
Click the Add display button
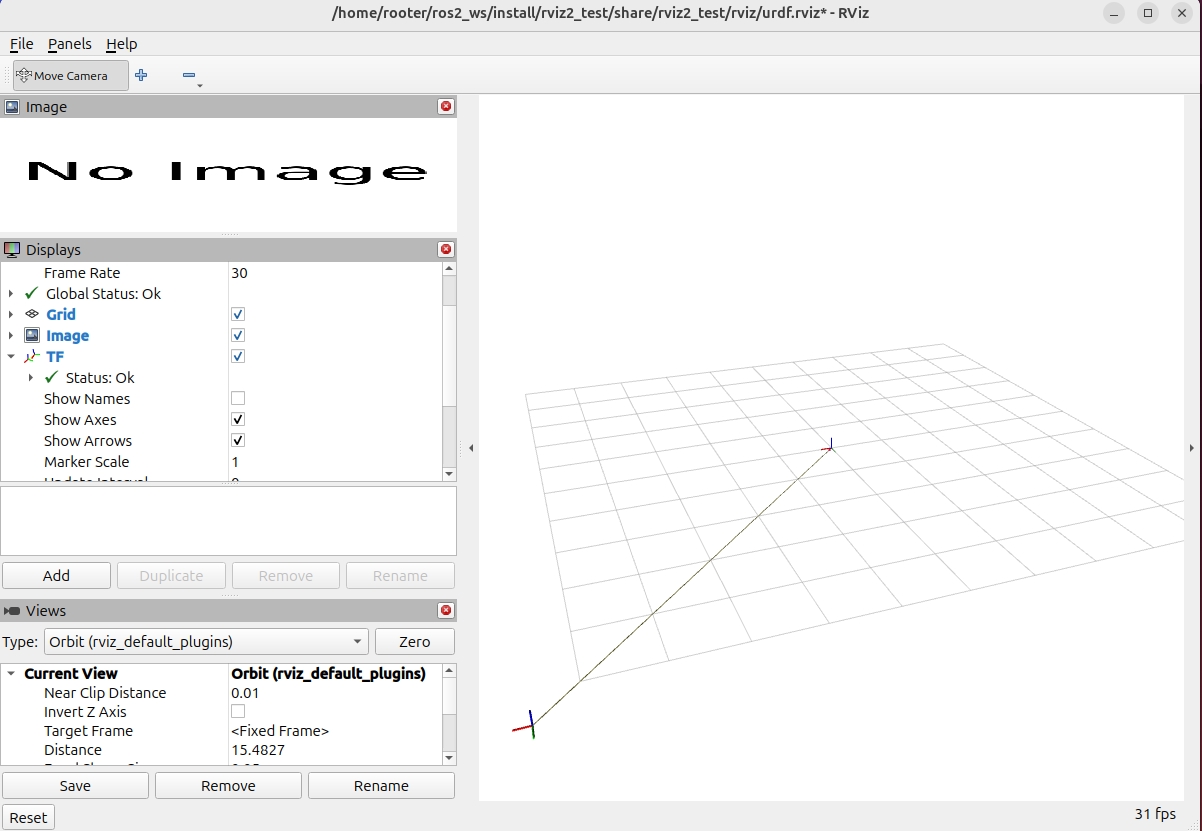pos(56,576)
